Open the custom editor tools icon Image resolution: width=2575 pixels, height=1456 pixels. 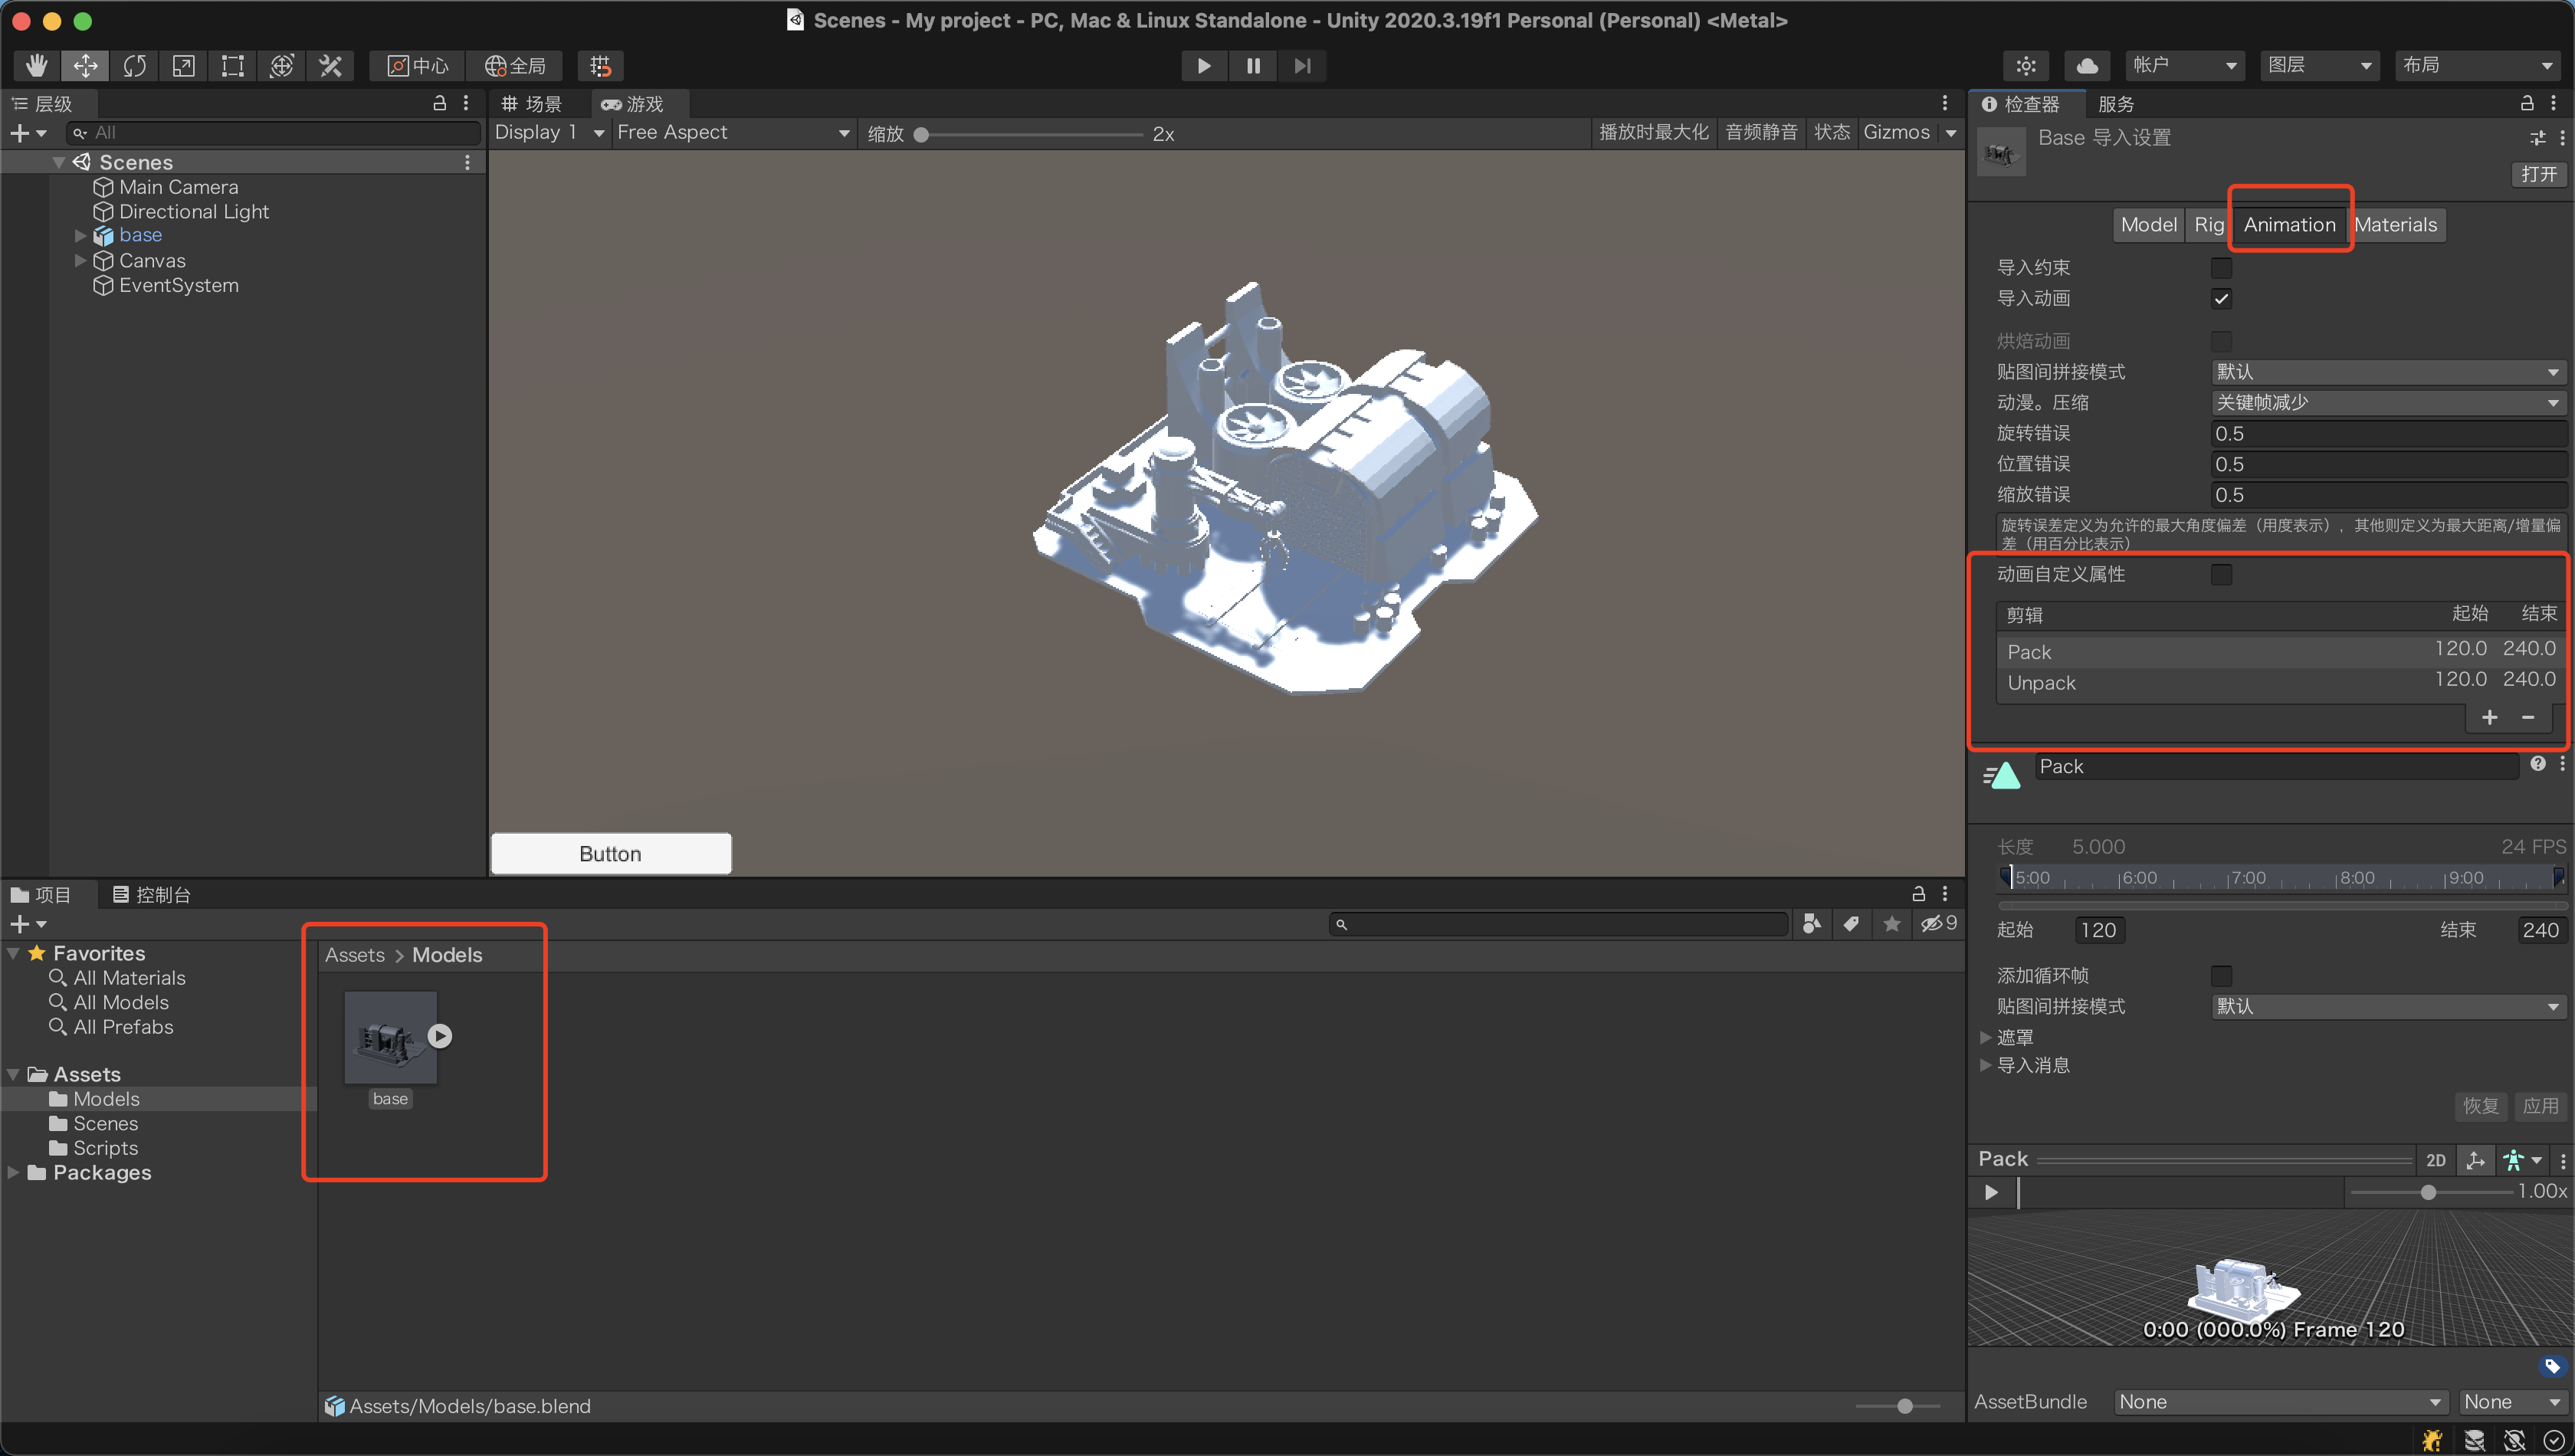tap(331, 66)
